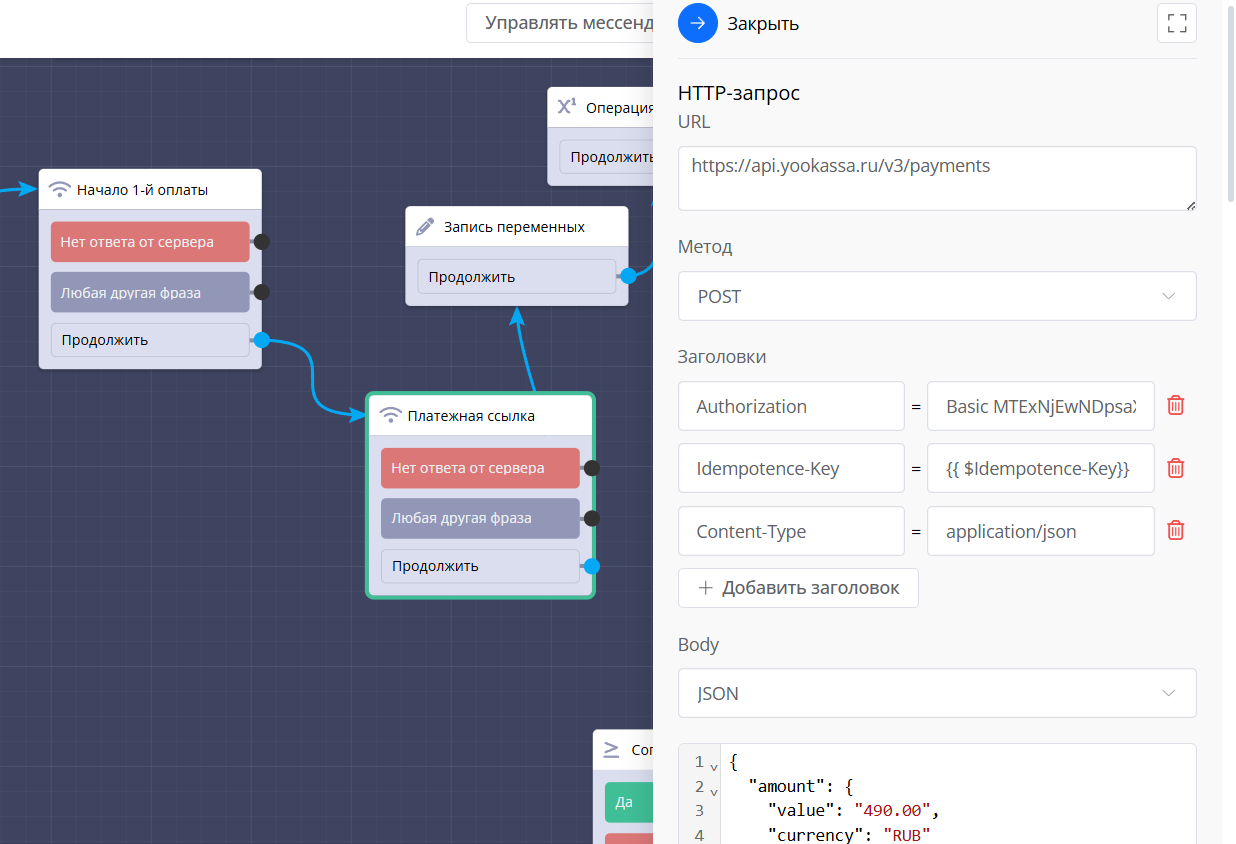
Task: Click the wifi icon on Платежная ссылка node
Action: tap(391, 416)
